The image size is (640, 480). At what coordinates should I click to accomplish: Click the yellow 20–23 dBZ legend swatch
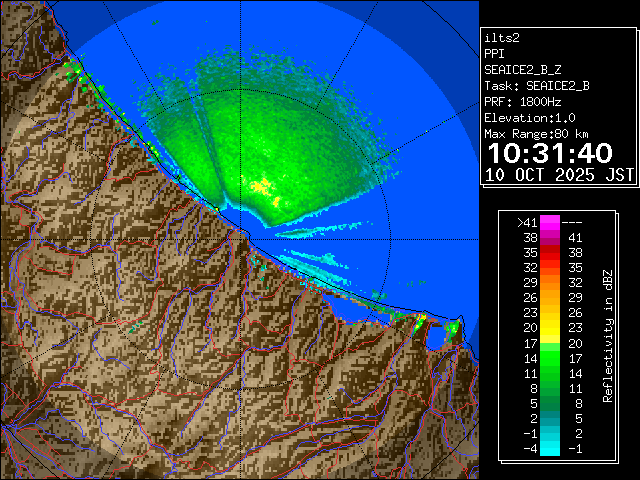[550, 327]
